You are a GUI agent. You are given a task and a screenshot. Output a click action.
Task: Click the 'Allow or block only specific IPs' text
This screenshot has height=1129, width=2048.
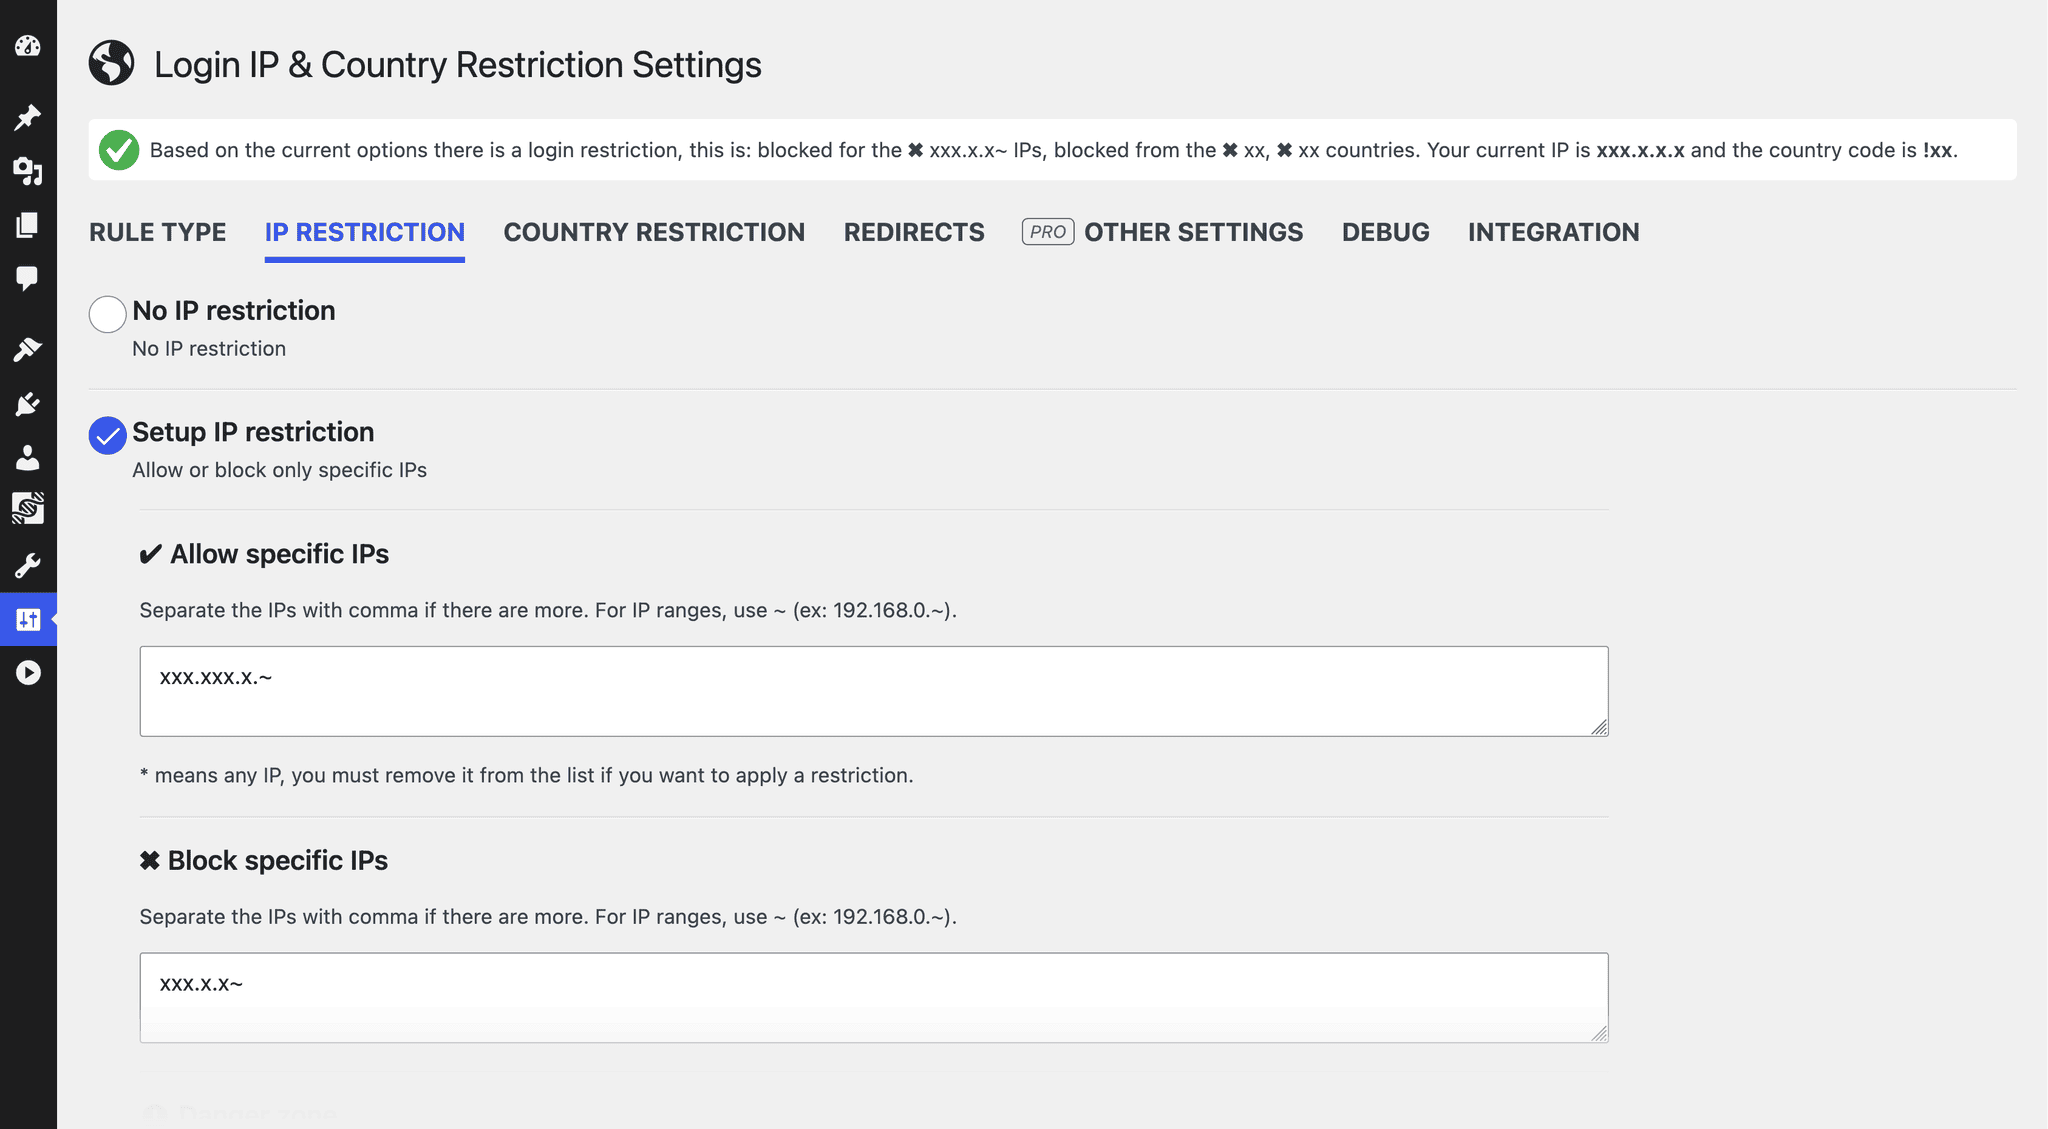tap(280, 470)
